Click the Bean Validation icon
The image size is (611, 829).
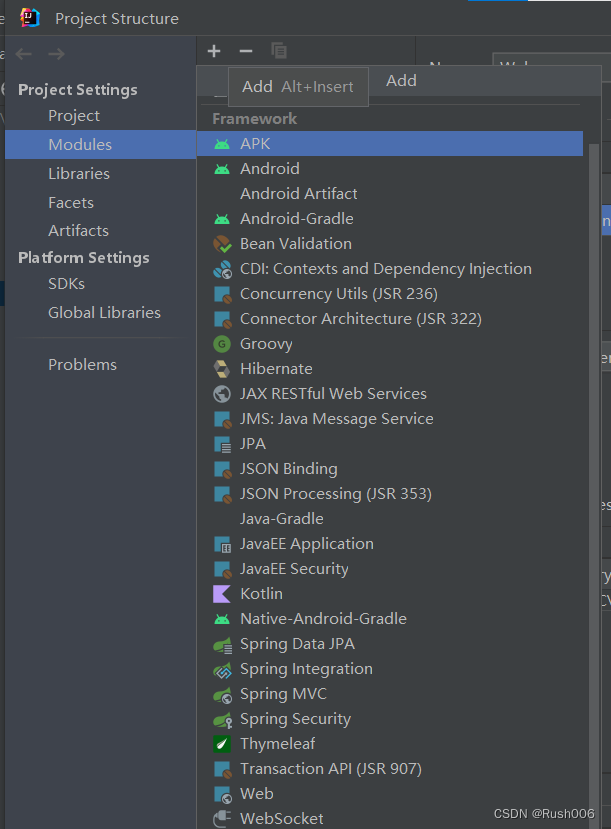222,244
